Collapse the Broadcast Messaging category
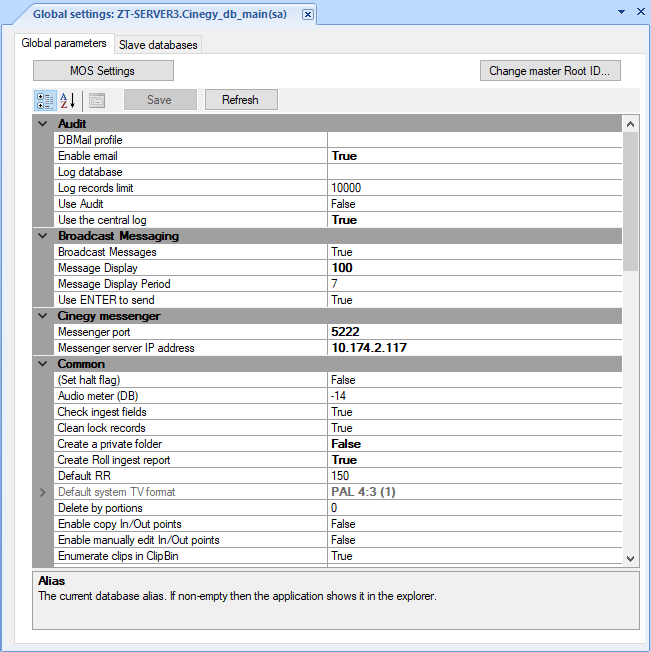The height and width of the screenshot is (652, 651). tap(42, 236)
